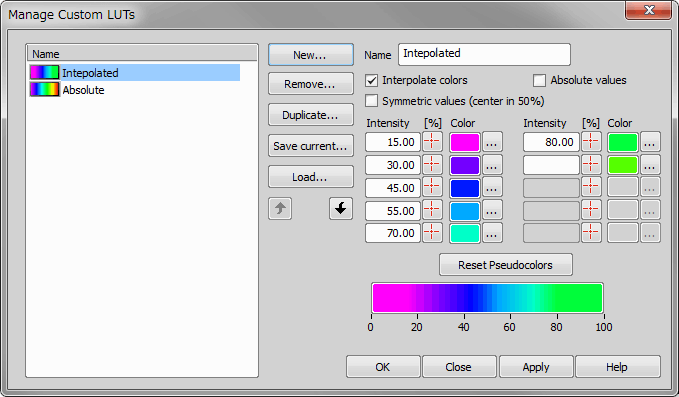The width and height of the screenshot is (679, 397).
Task: Move selected LUT up with the arrow button
Action: 280,209
